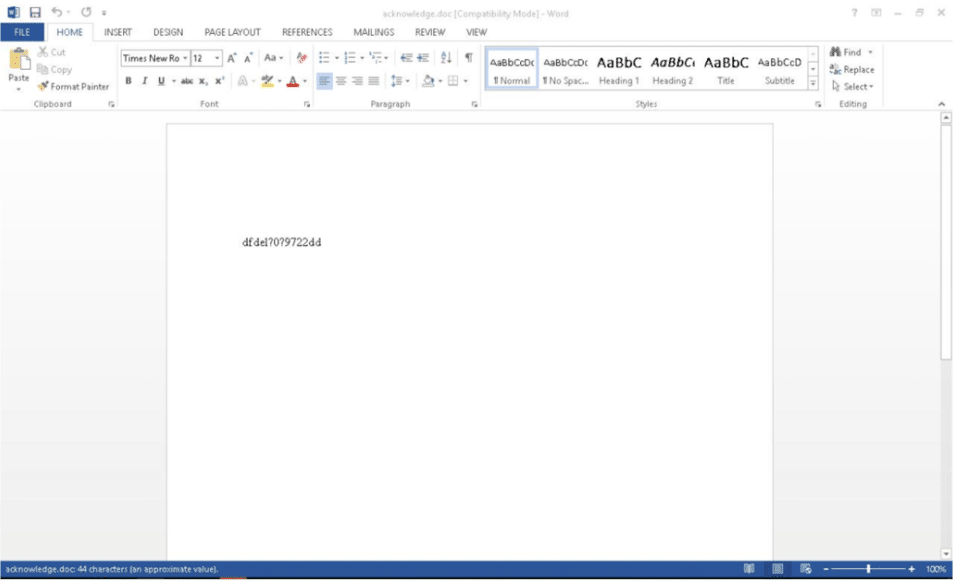Expand the bullets list dropdown
This screenshot has width=953, height=582.
tap(337, 58)
